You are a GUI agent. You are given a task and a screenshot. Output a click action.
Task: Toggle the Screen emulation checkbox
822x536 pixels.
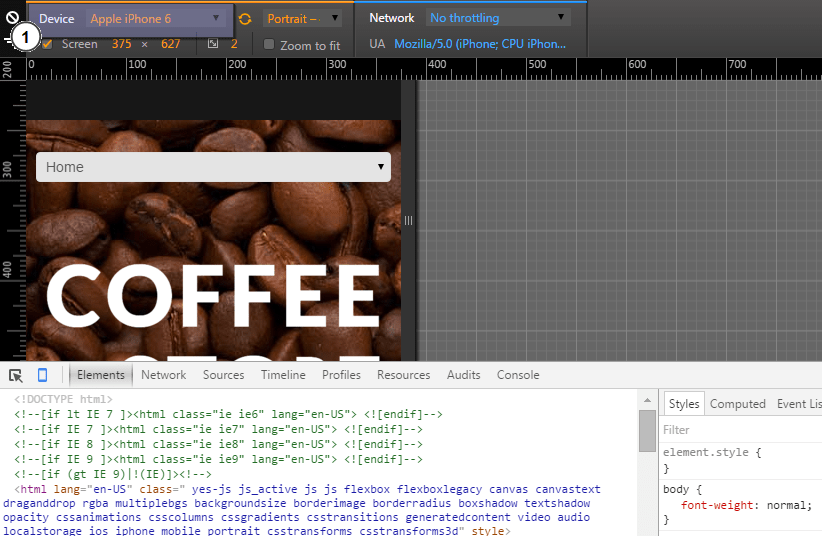click(x=47, y=44)
